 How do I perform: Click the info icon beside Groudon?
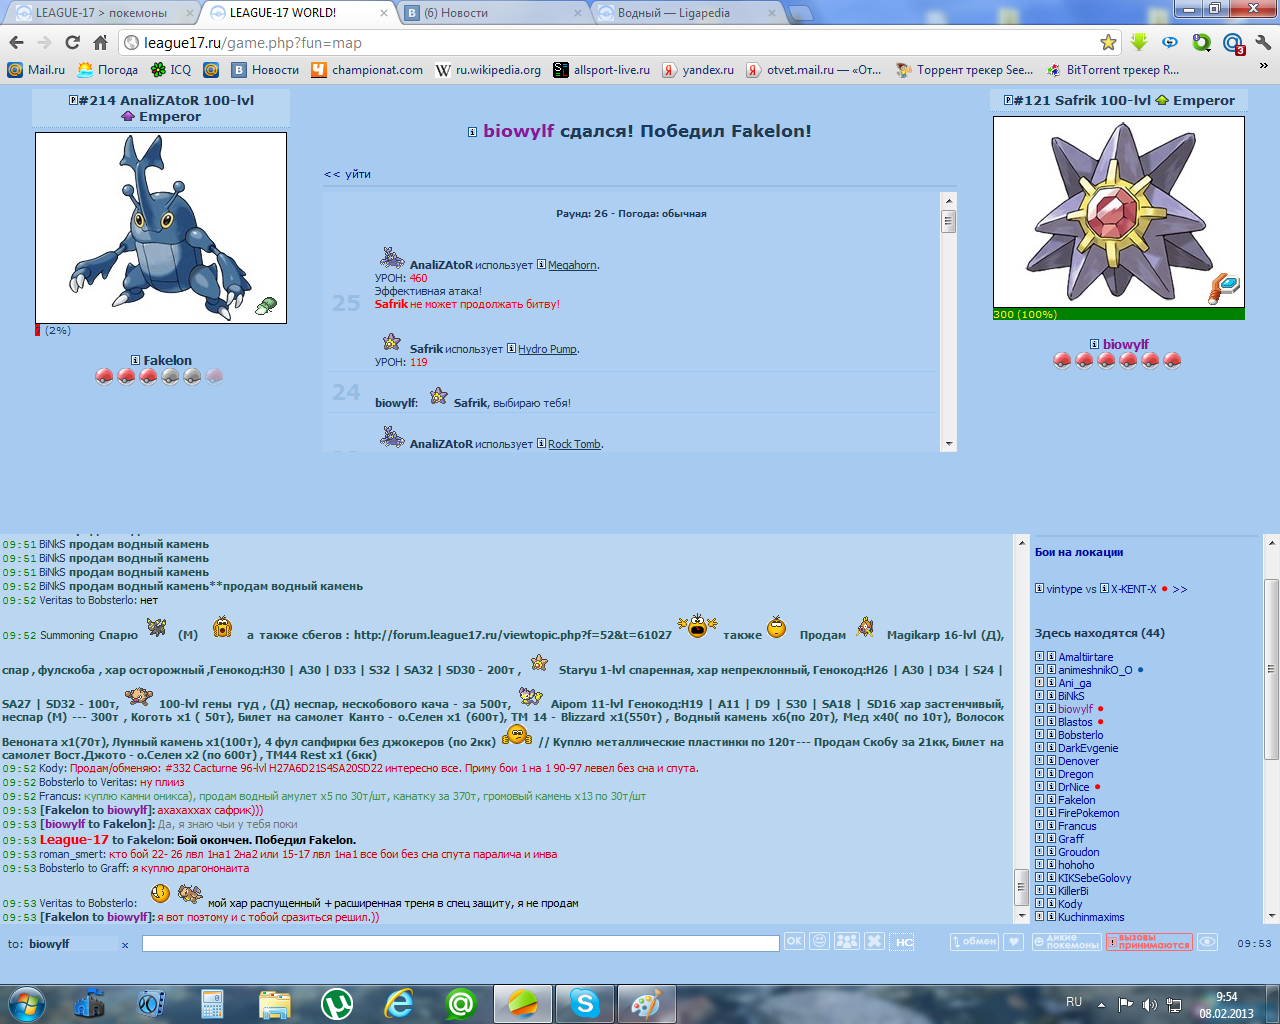[x=1051, y=852]
